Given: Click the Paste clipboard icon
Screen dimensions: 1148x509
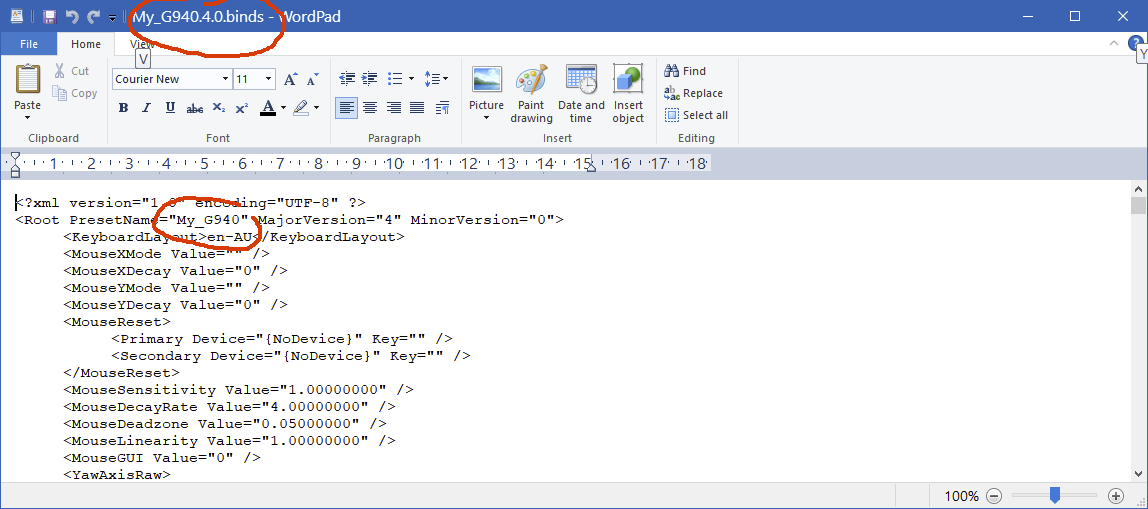Looking at the screenshot, I should [28, 78].
